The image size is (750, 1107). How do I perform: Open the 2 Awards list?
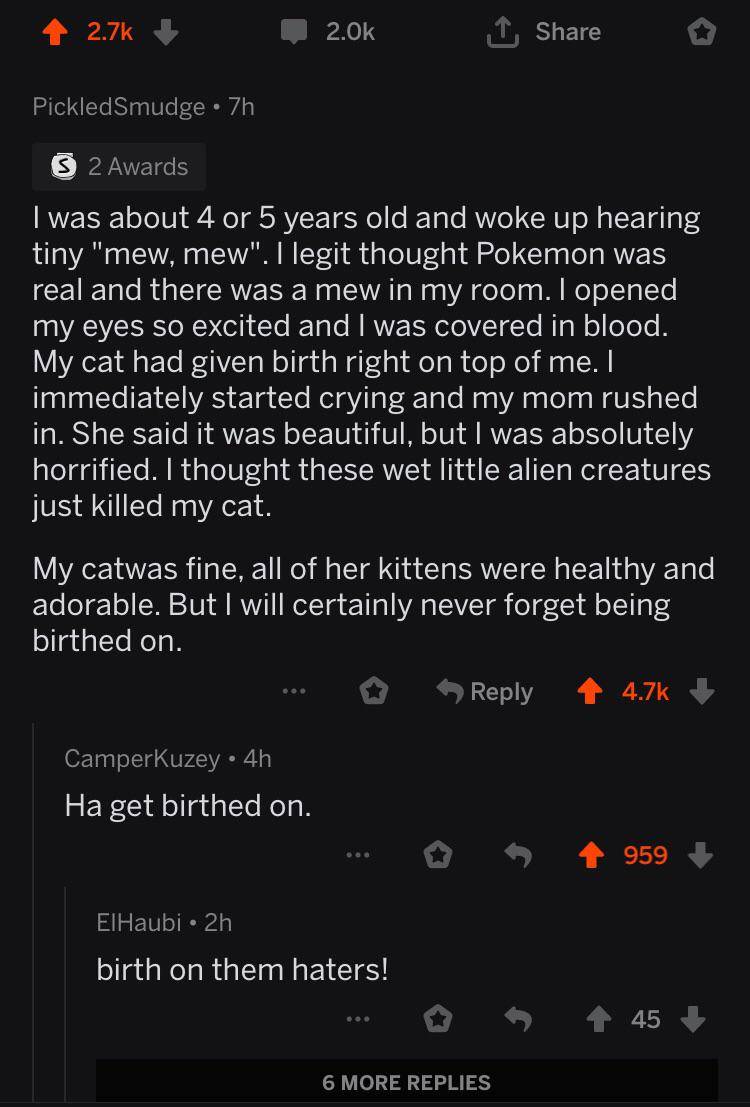click(118, 166)
